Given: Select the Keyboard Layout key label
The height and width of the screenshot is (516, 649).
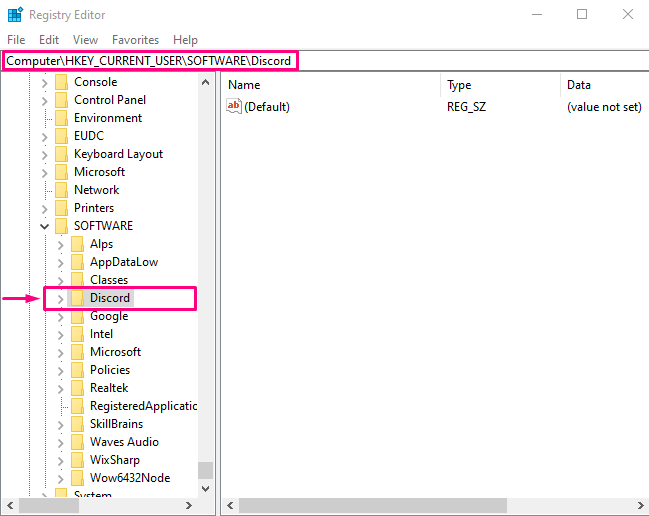Looking at the screenshot, I should (118, 154).
